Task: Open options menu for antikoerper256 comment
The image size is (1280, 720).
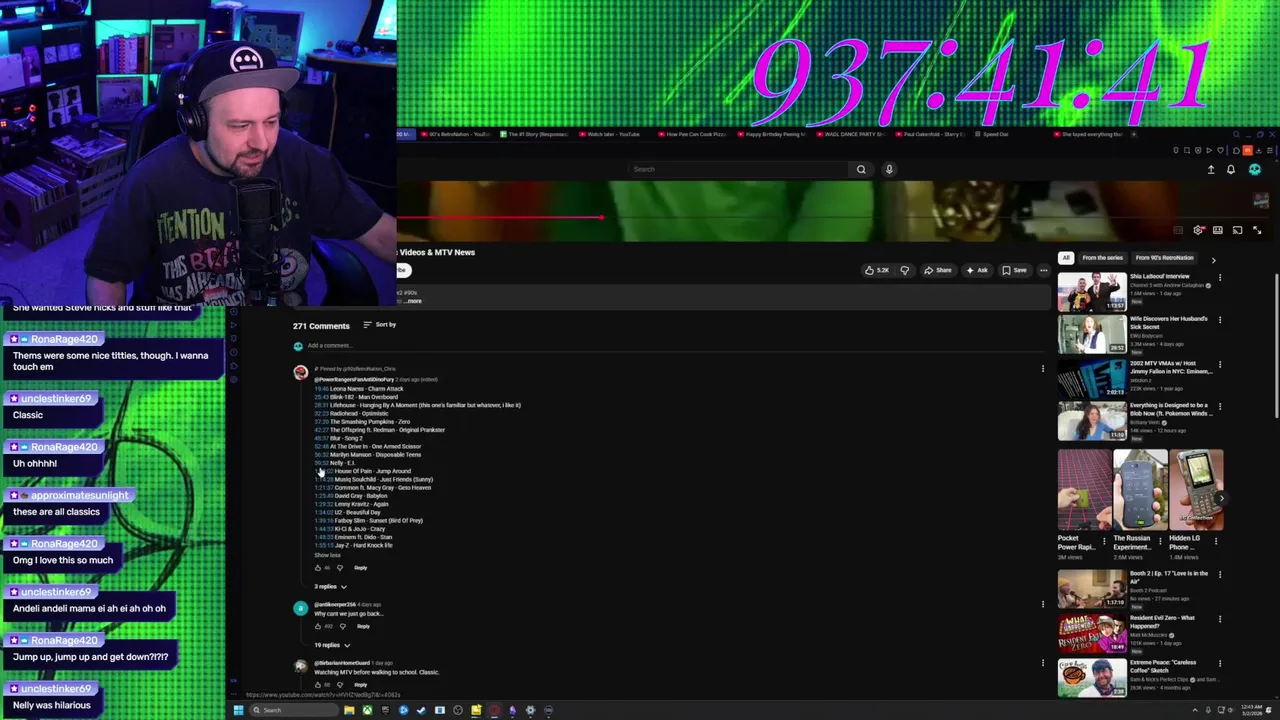Action: click(1042, 603)
